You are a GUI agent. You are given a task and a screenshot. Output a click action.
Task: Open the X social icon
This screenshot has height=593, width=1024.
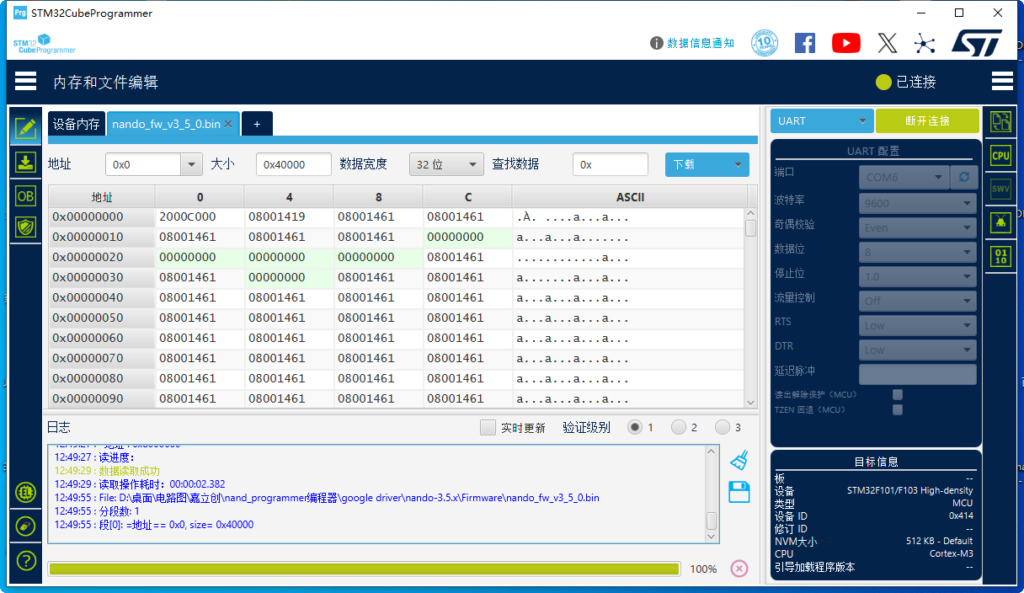[887, 43]
